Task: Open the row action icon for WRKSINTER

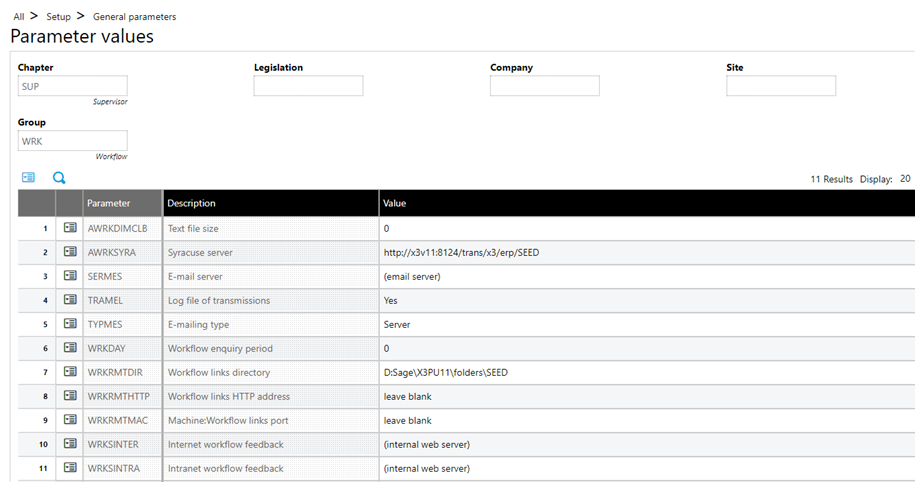Action: pos(70,444)
